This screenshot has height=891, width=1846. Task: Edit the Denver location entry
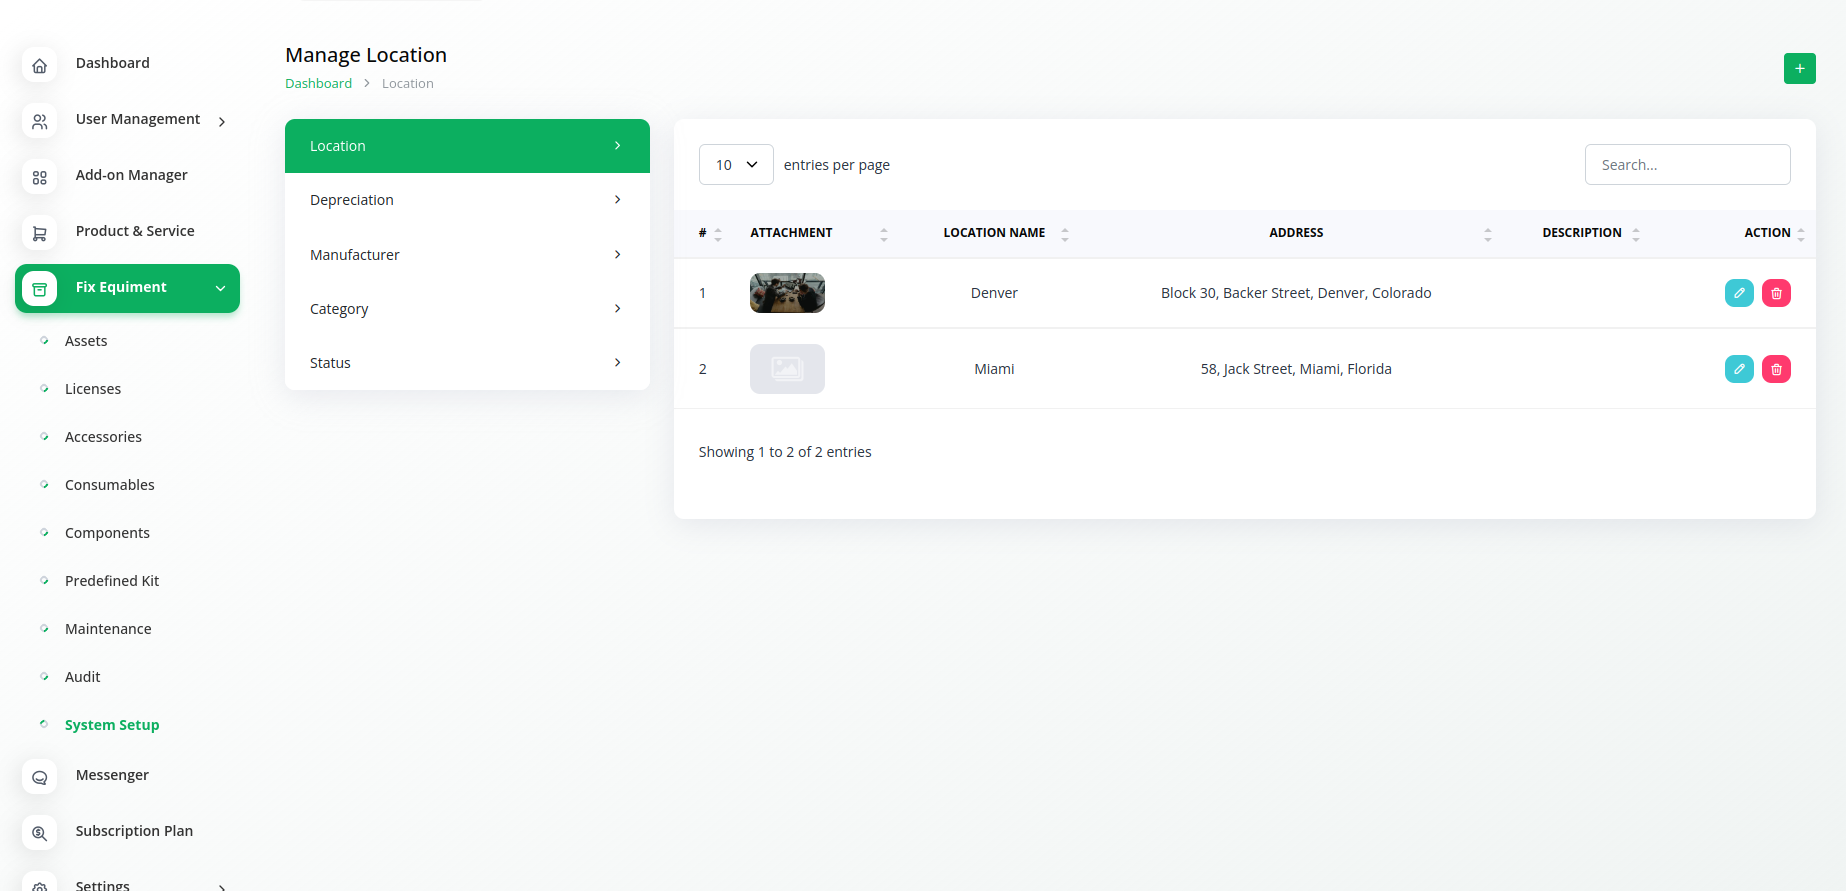coord(1739,293)
